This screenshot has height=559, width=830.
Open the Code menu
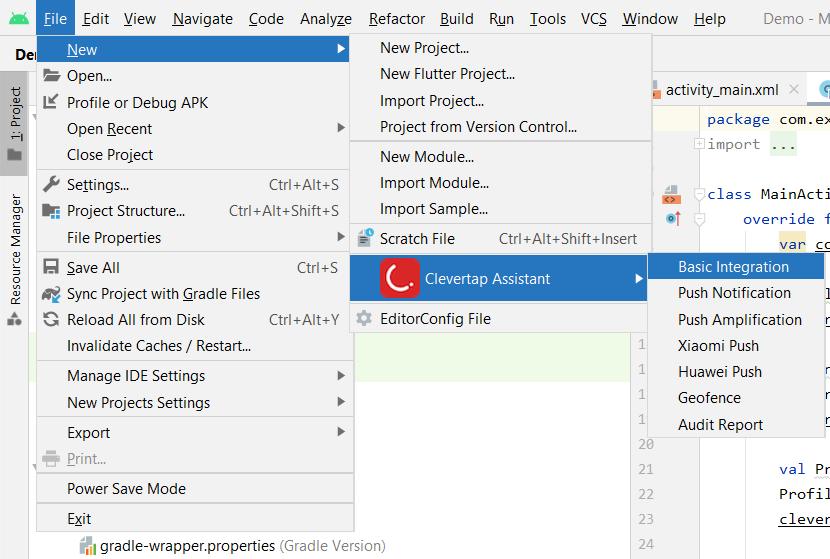tap(266, 19)
